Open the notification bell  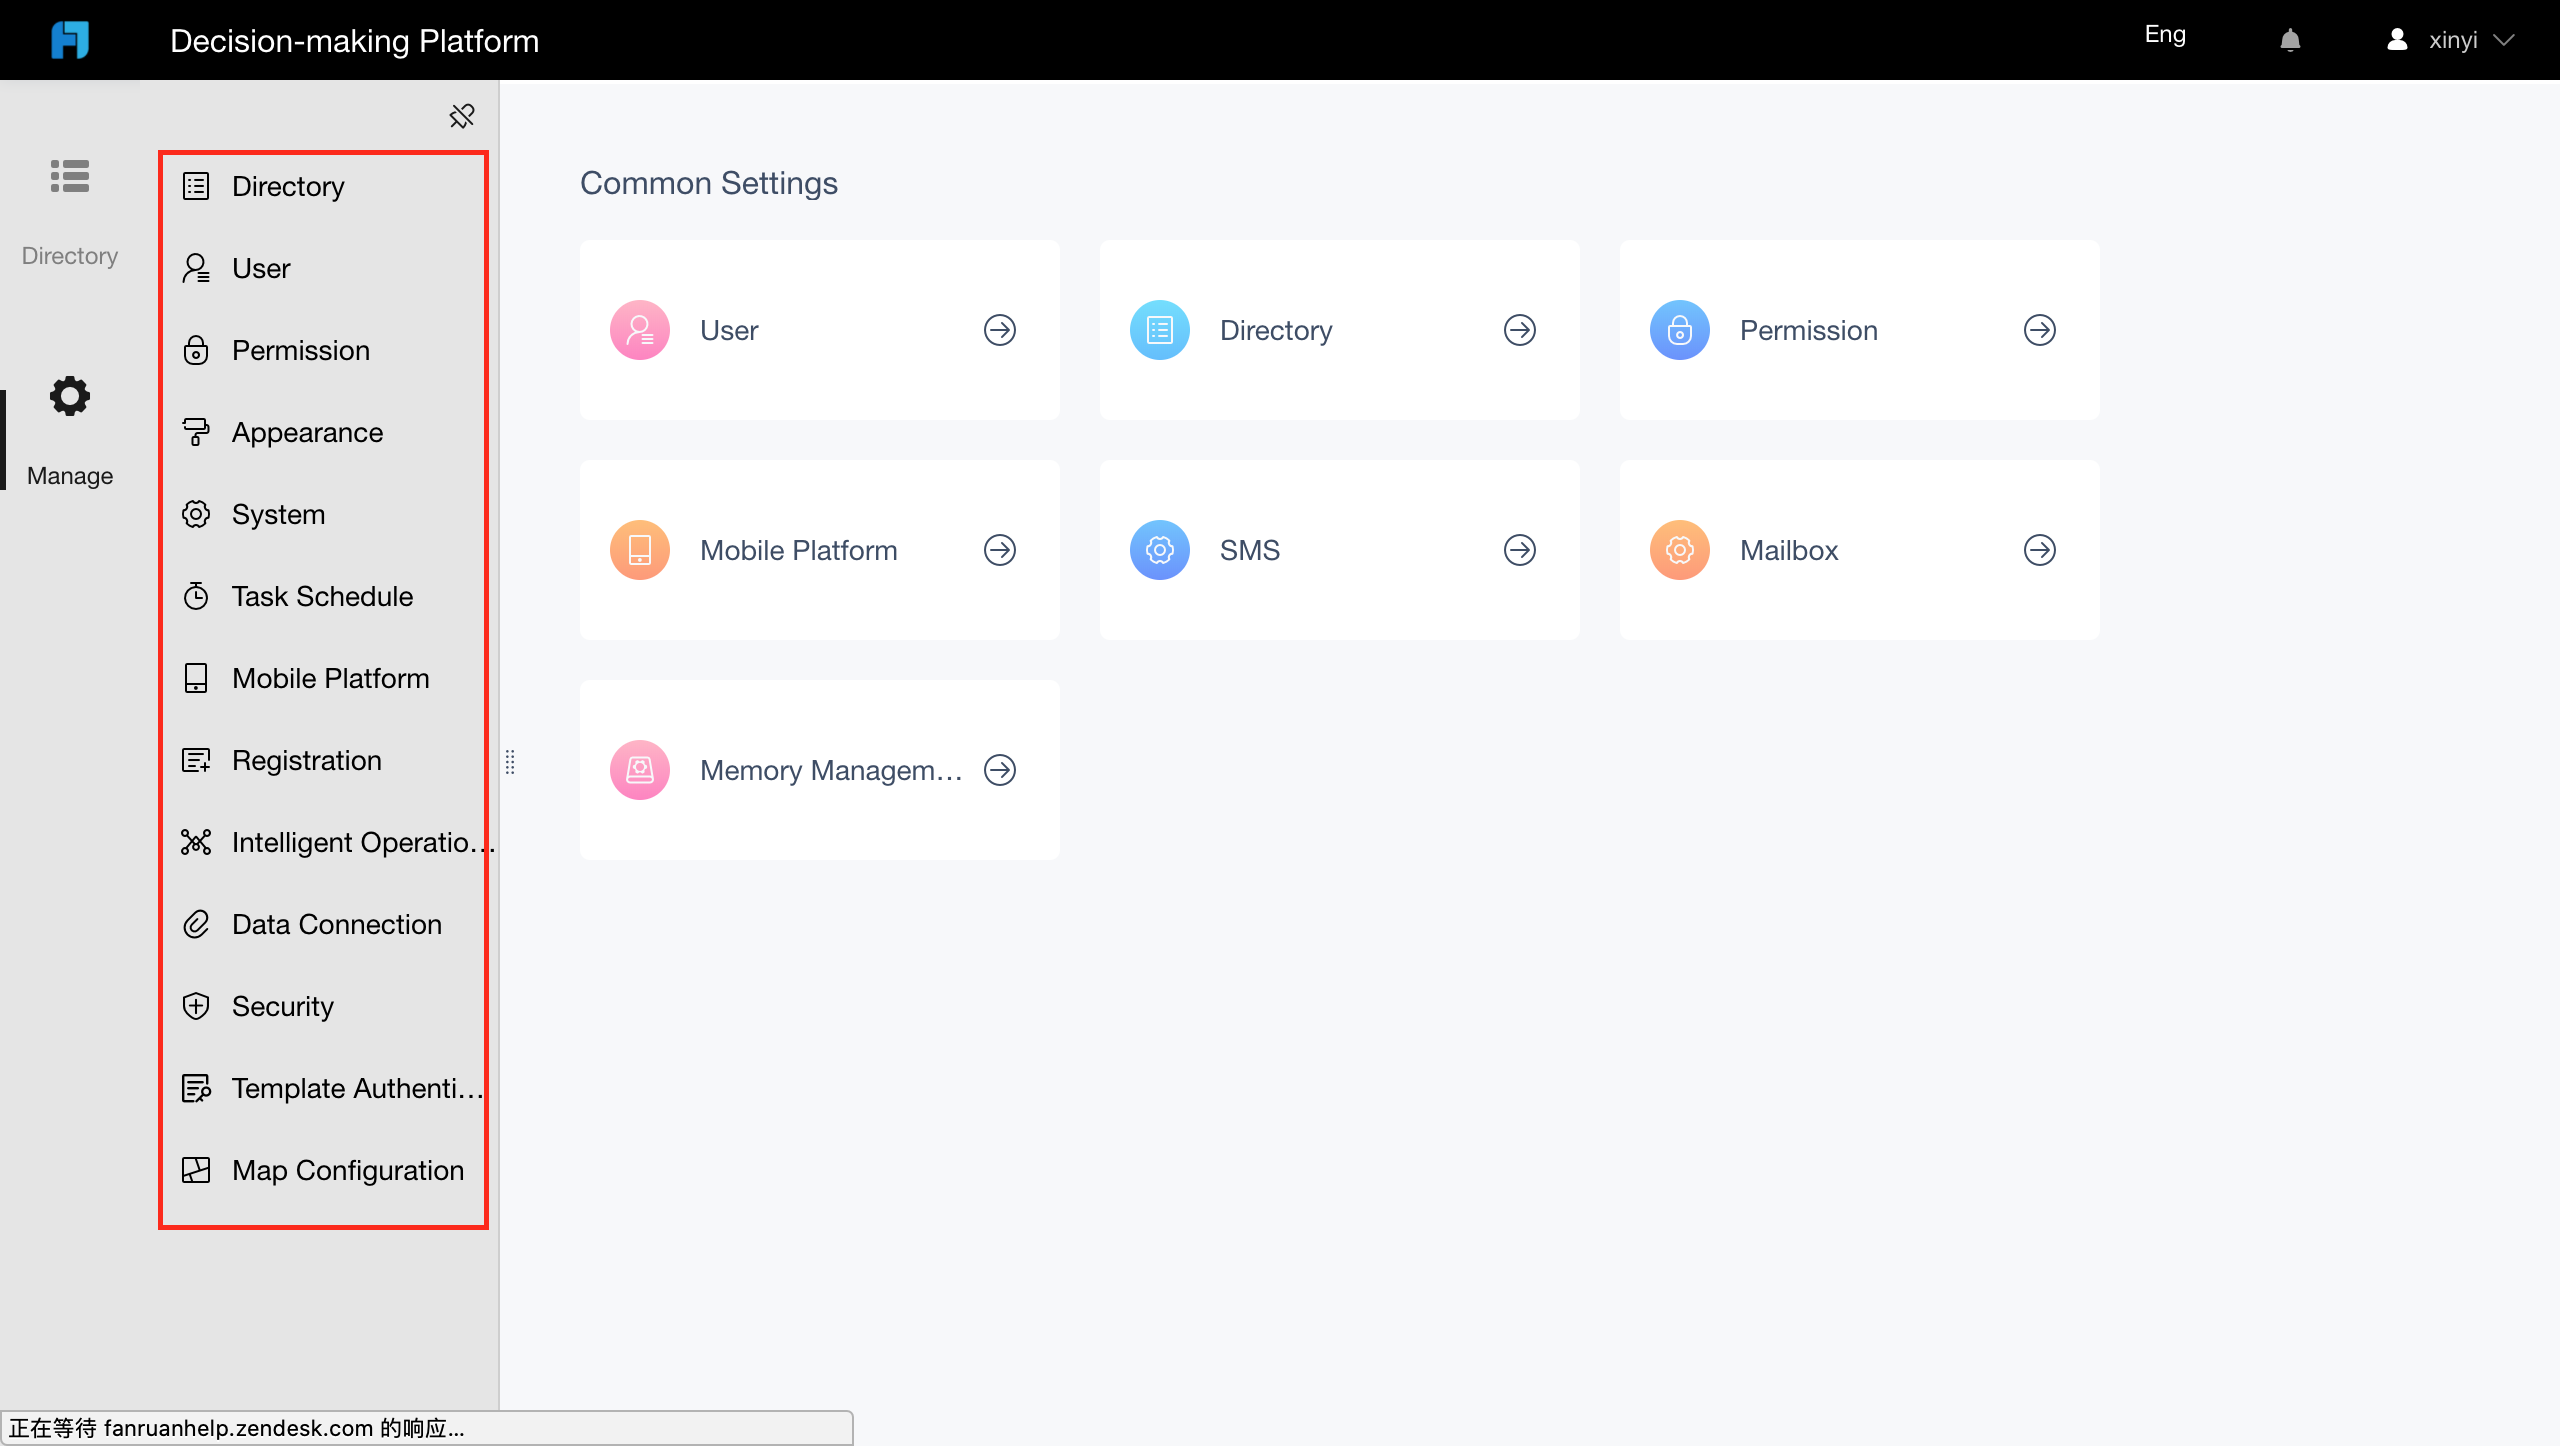click(x=2290, y=40)
